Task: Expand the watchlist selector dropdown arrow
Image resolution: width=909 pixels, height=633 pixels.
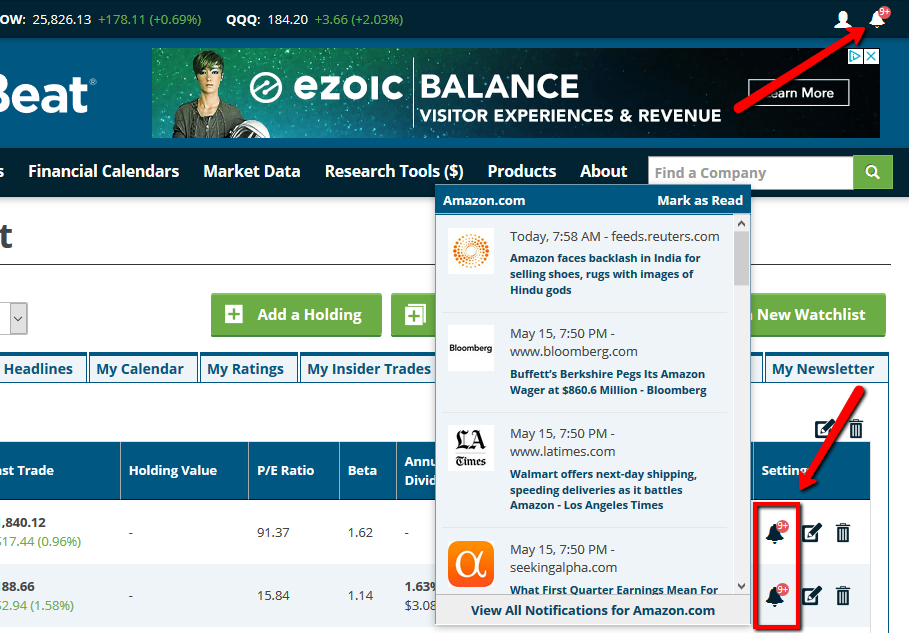Action: 18,318
